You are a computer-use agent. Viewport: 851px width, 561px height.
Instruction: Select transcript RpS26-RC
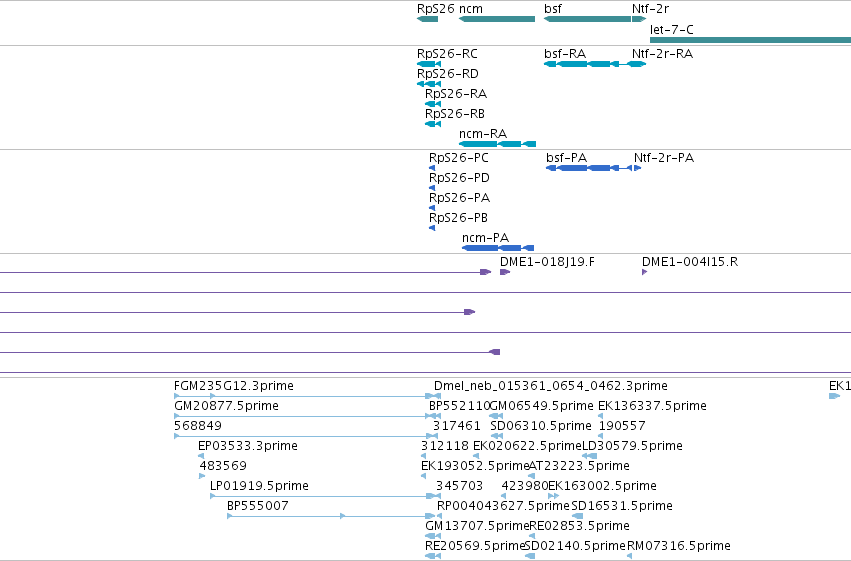[447, 54]
